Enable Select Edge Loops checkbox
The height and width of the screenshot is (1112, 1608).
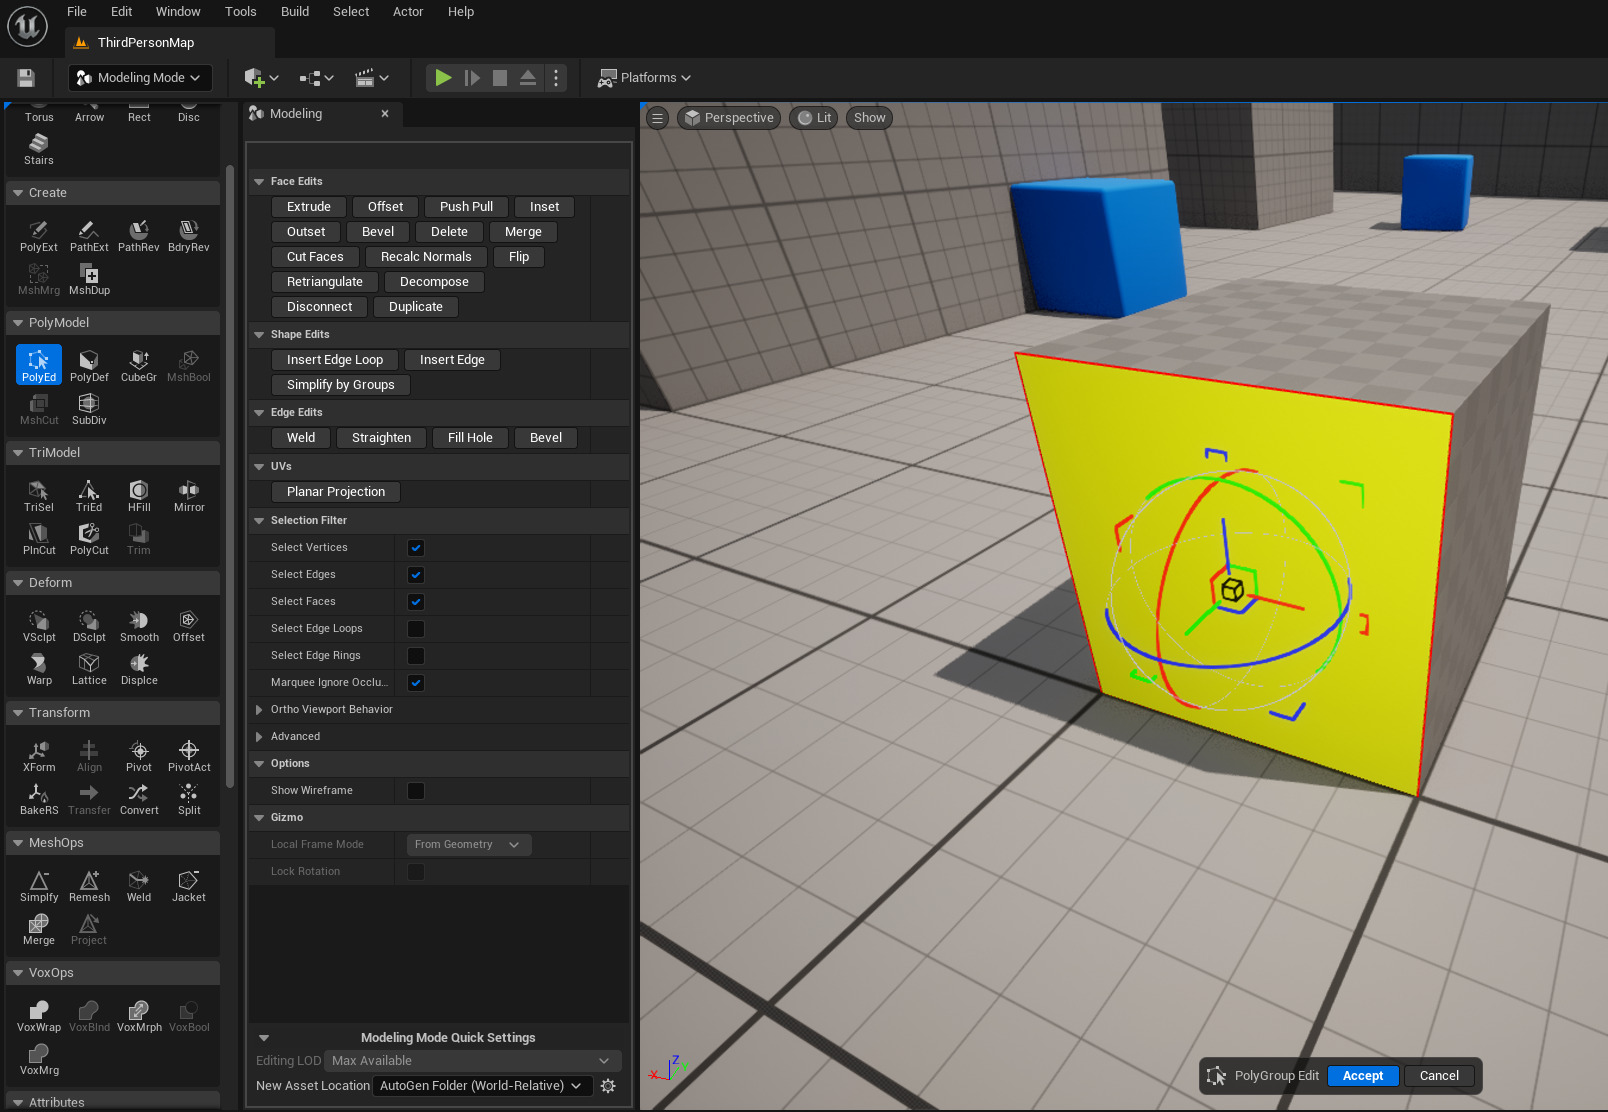416,629
